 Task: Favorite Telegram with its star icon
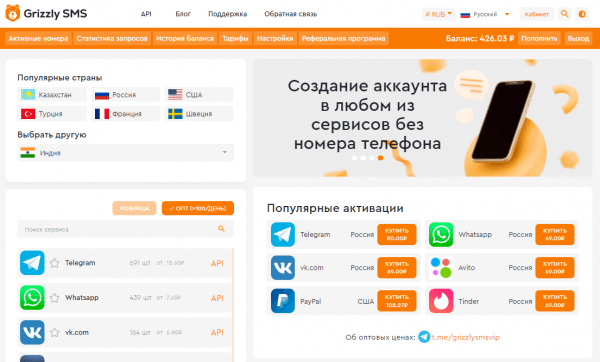click(x=55, y=263)
